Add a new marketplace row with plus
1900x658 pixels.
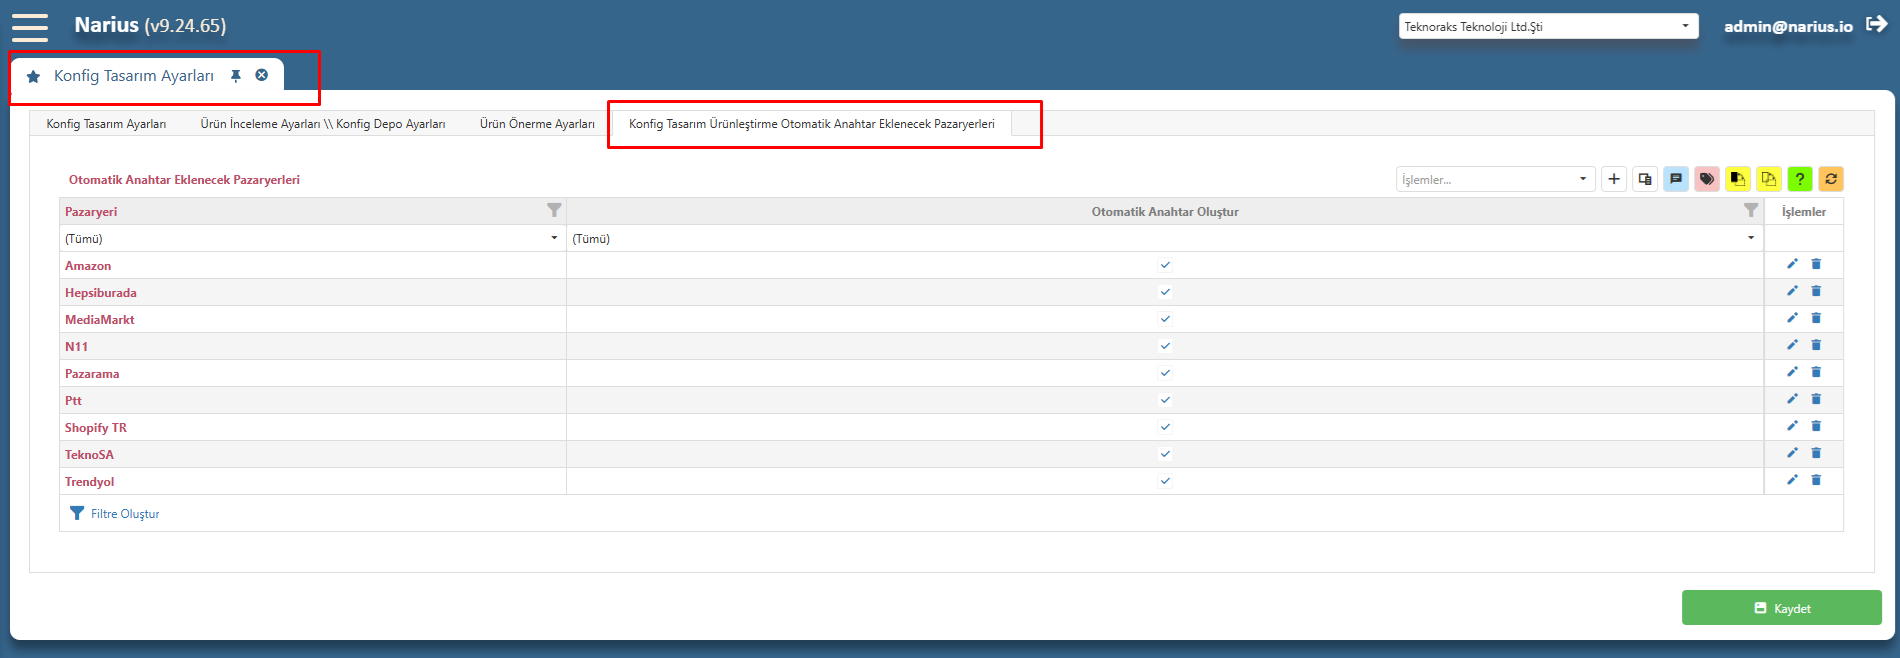point(1614,179)
